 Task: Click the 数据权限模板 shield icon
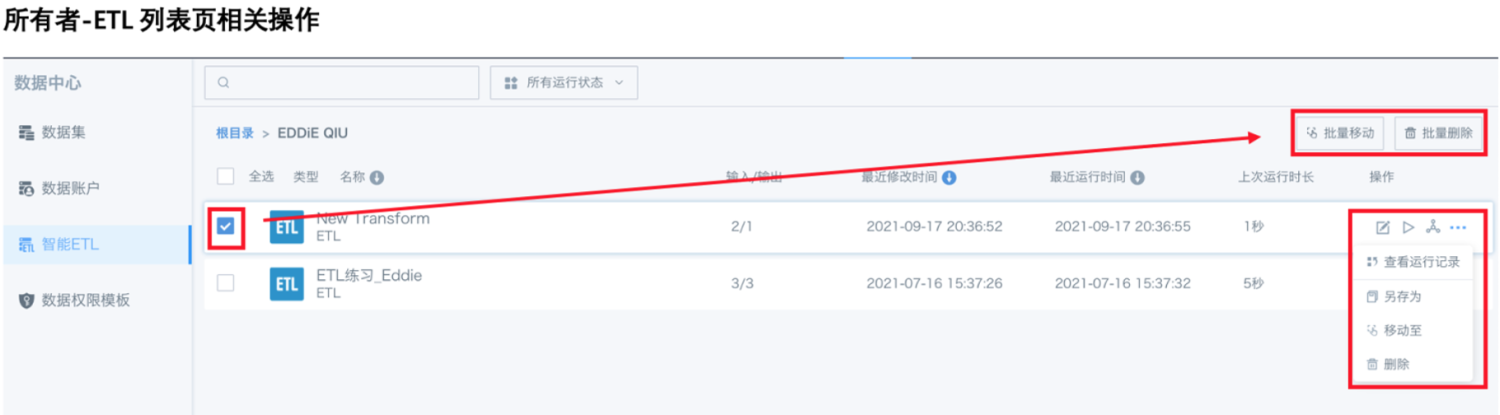tap(27, 301)
